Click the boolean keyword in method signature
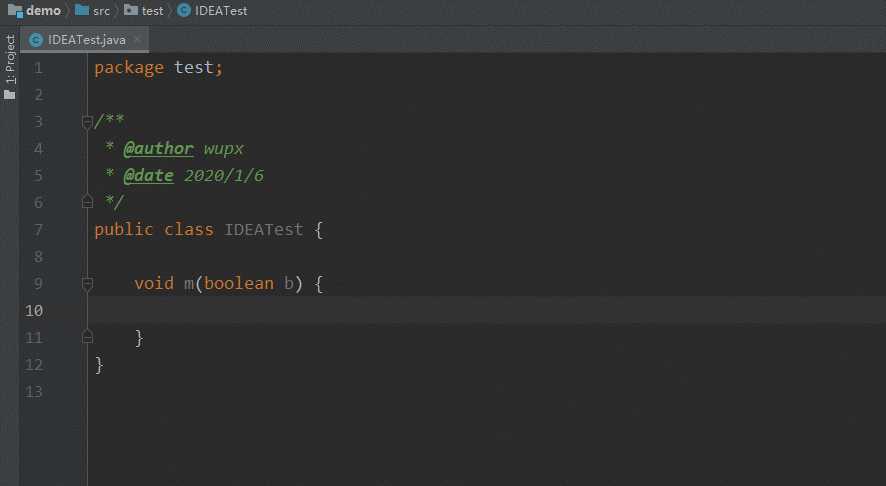The width and height of the screenshot is (886, 486). click(238, 283)
